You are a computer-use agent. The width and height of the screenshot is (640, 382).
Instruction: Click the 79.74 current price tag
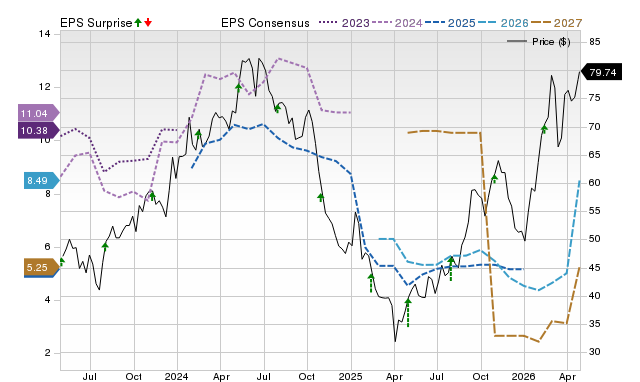point(601,72)
